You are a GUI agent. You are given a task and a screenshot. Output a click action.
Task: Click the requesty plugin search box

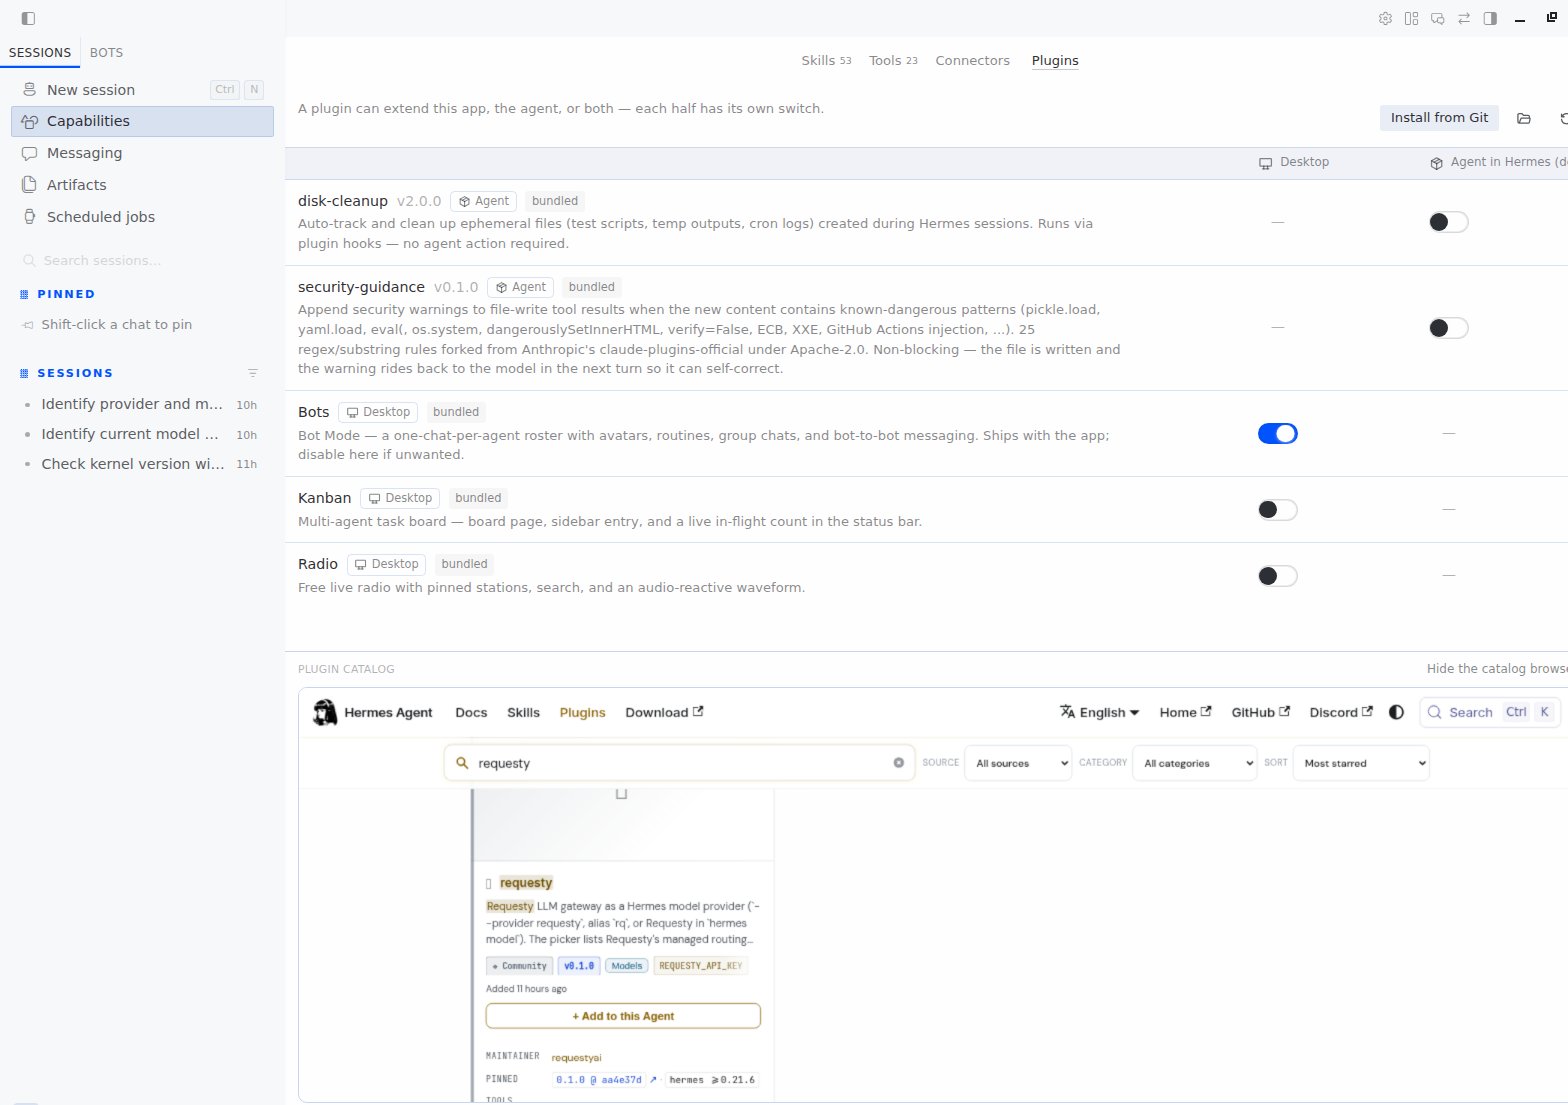click(679, 763)
